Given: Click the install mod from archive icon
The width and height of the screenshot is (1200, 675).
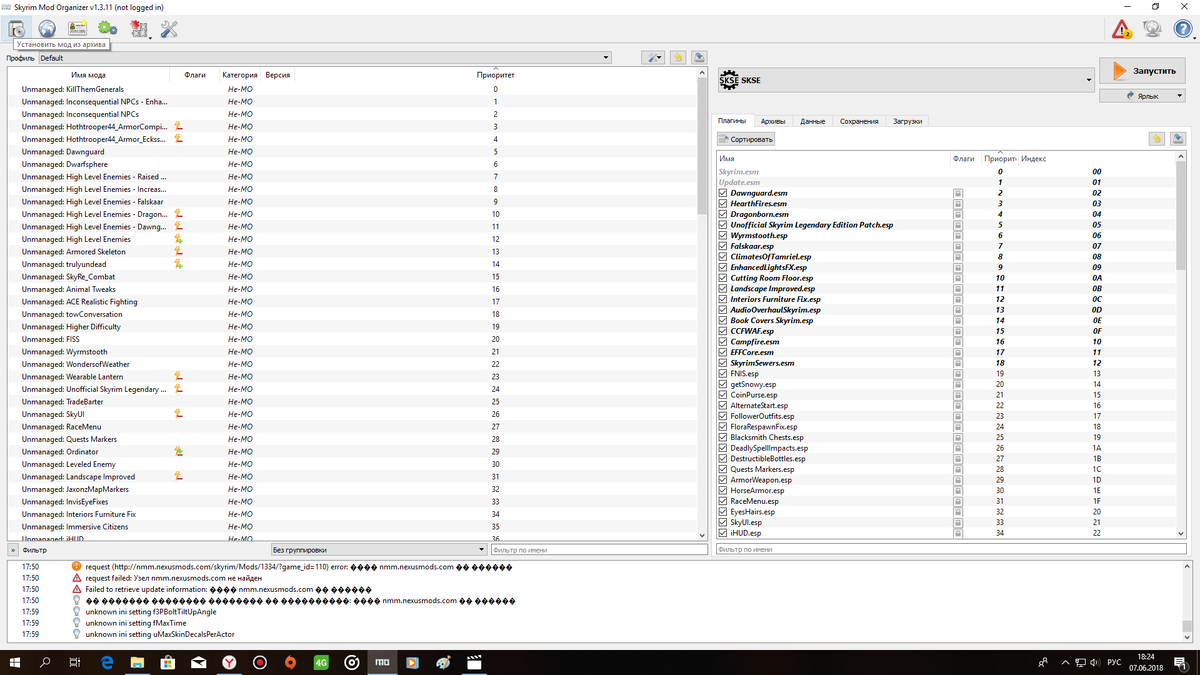Looking at the screenshot, I should click(17, 28).
